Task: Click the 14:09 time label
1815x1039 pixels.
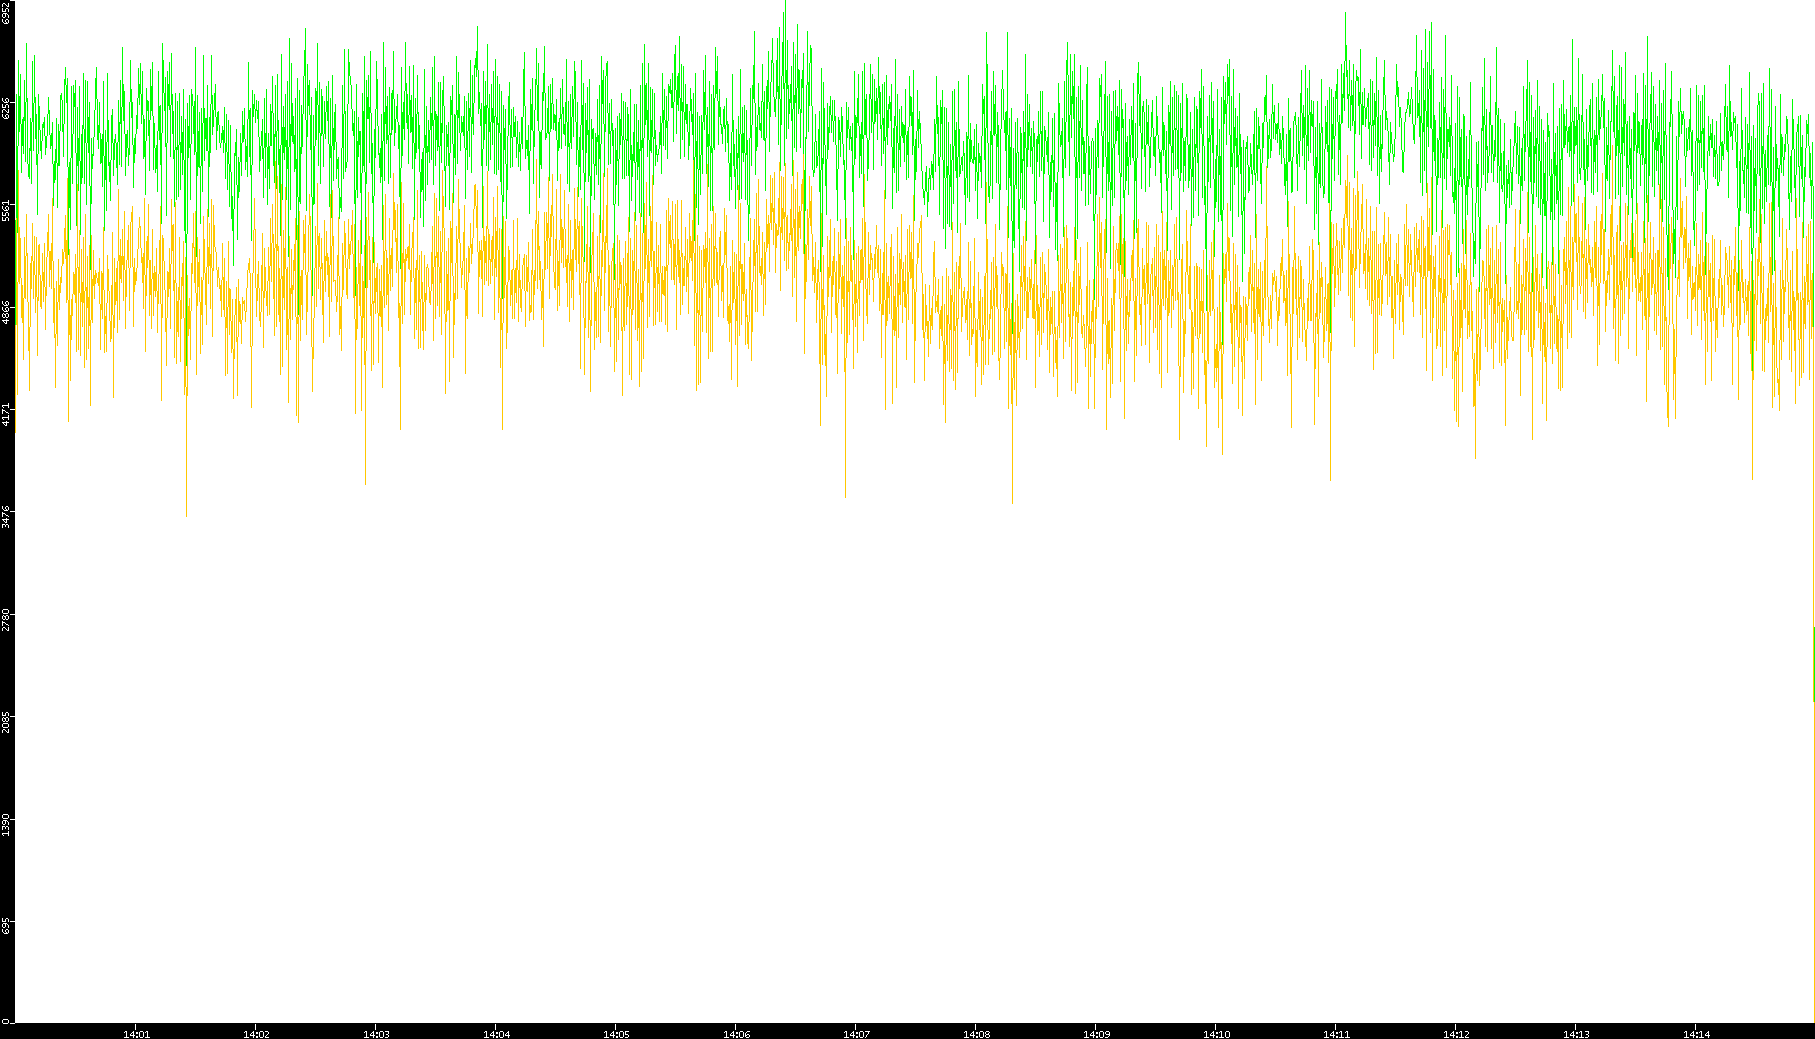Action: pos(1096,1034)
